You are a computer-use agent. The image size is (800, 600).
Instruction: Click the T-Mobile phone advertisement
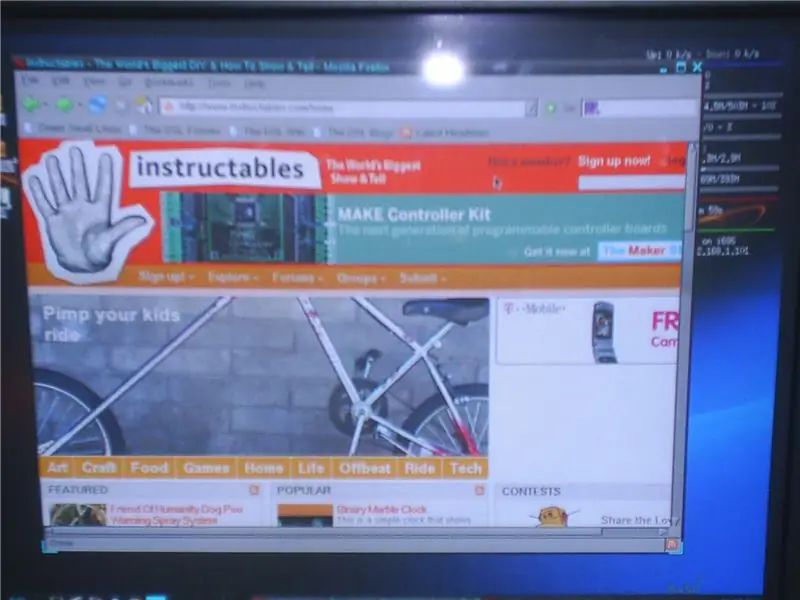[588, 331]
